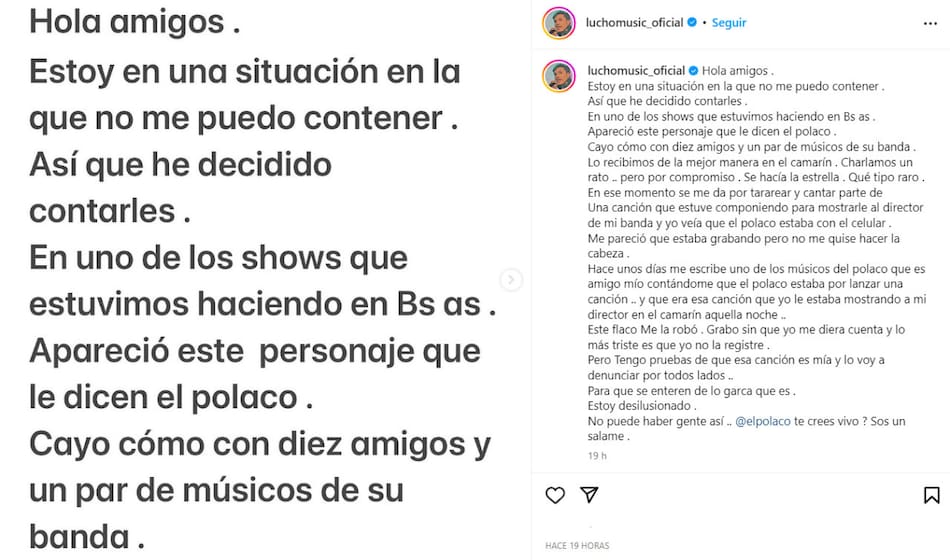The height and width of the screenshot is (560, 950).
Task: Open the three-dot more options menu
Action: click(x=930, y=24)
